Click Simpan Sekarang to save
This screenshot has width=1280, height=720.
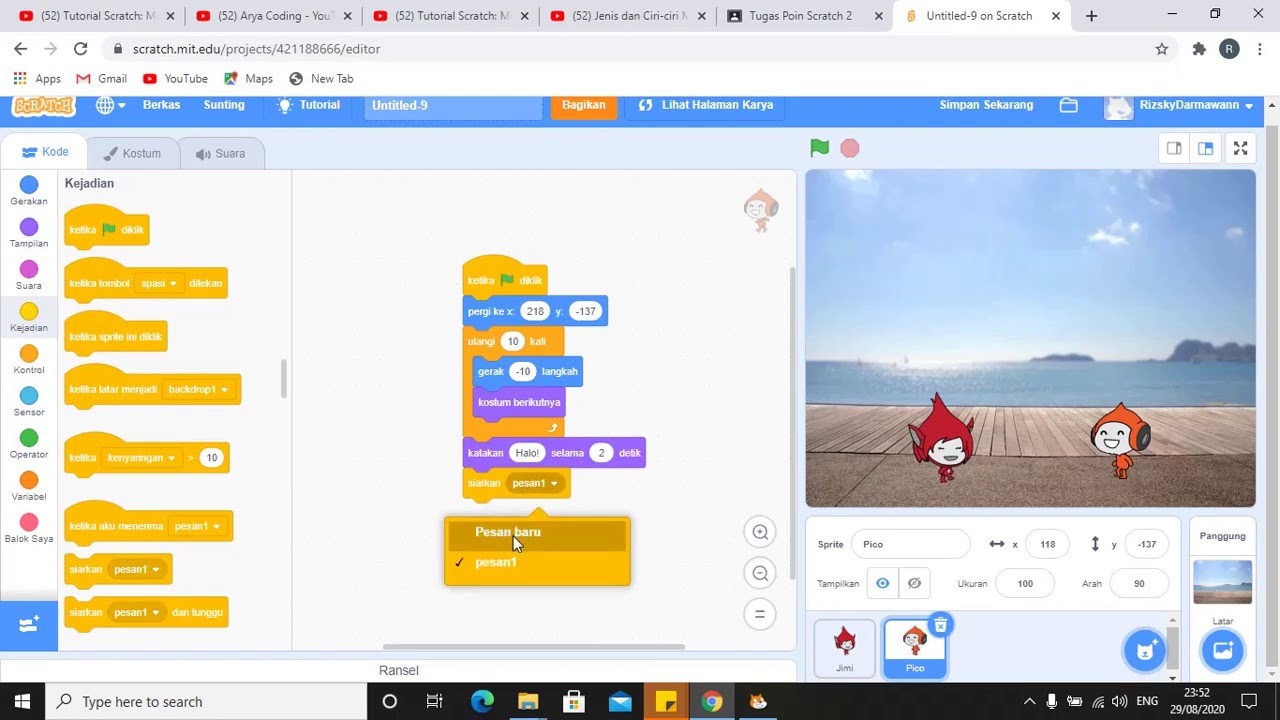pyautogui.click(x=986, y=105)
